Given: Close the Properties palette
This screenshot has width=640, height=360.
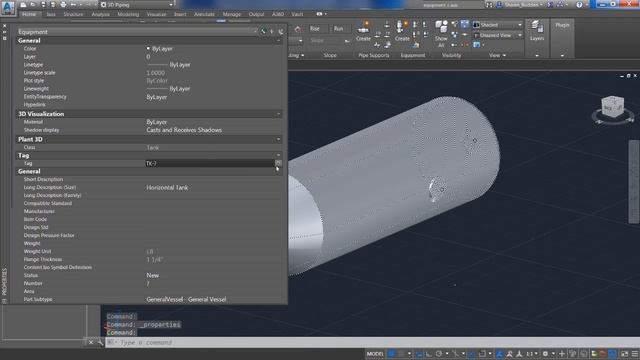Looking at the screenshot, I should (4, 26).
